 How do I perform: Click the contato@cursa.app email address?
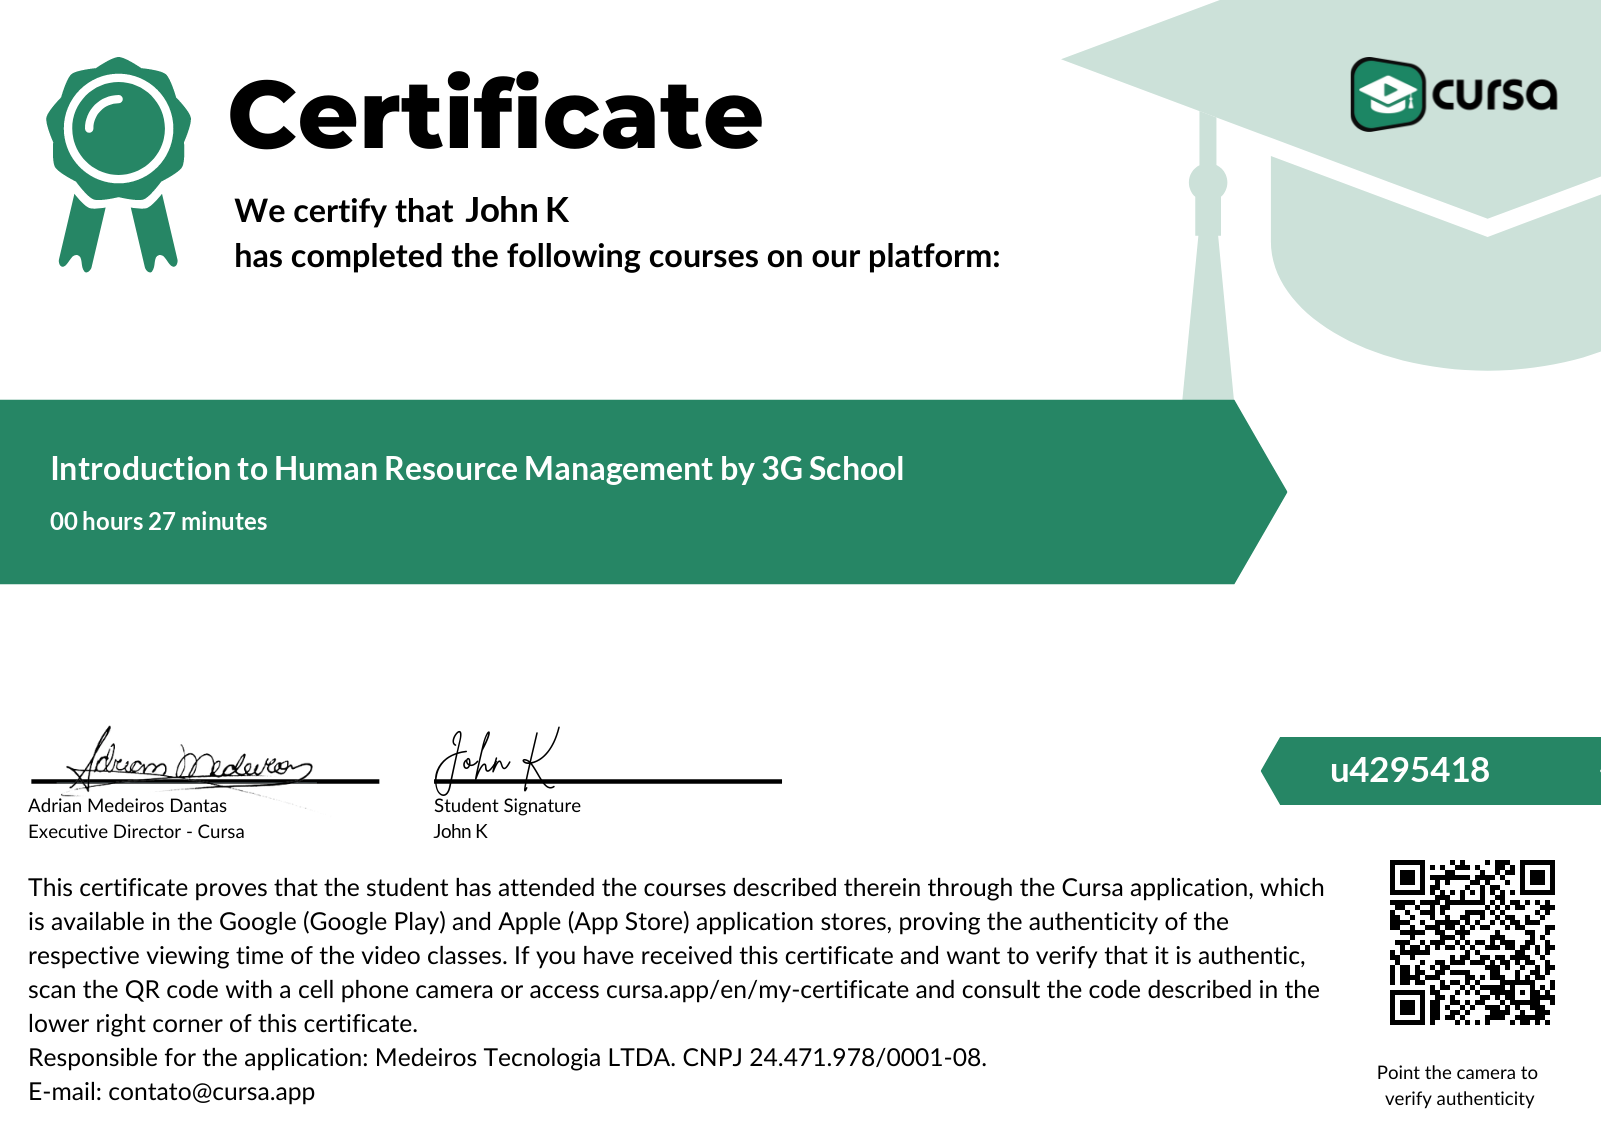click(x=211, y=1091)
